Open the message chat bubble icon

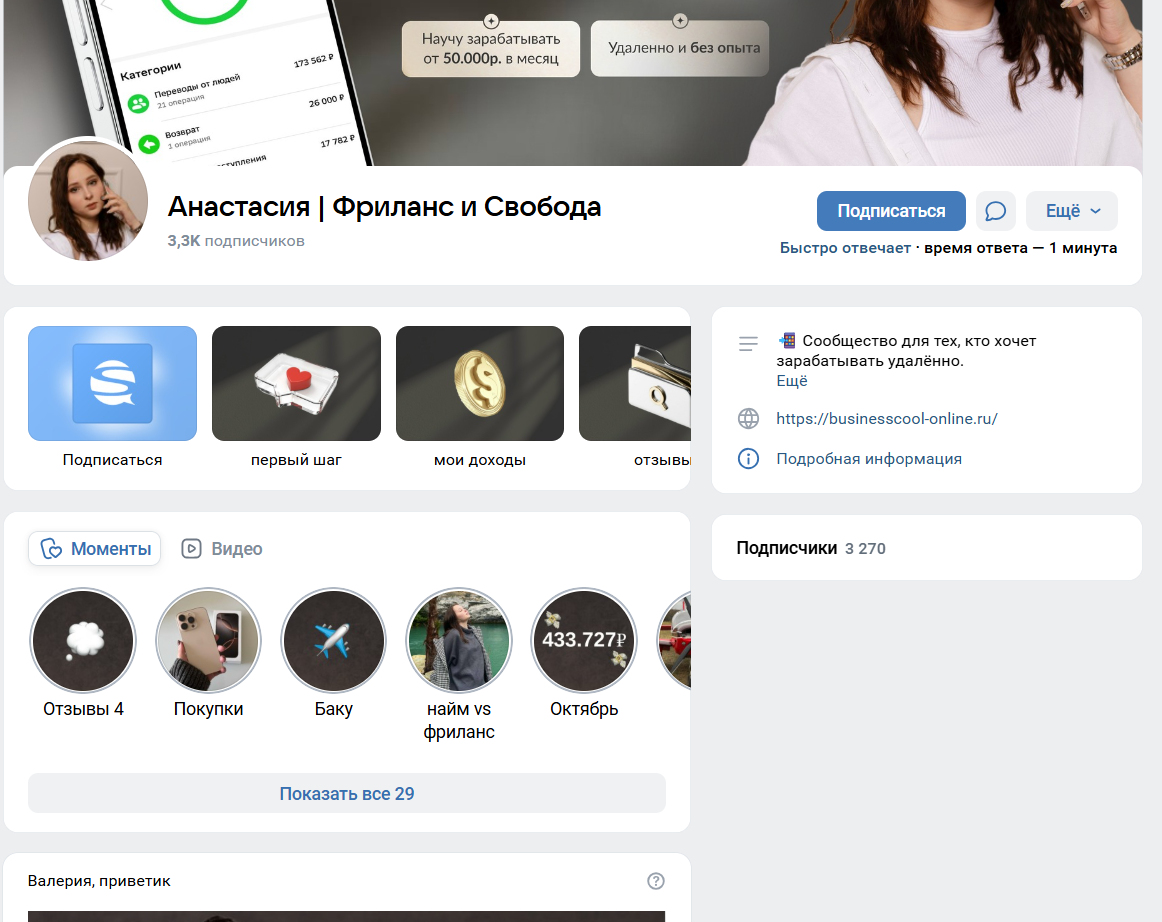995,211
